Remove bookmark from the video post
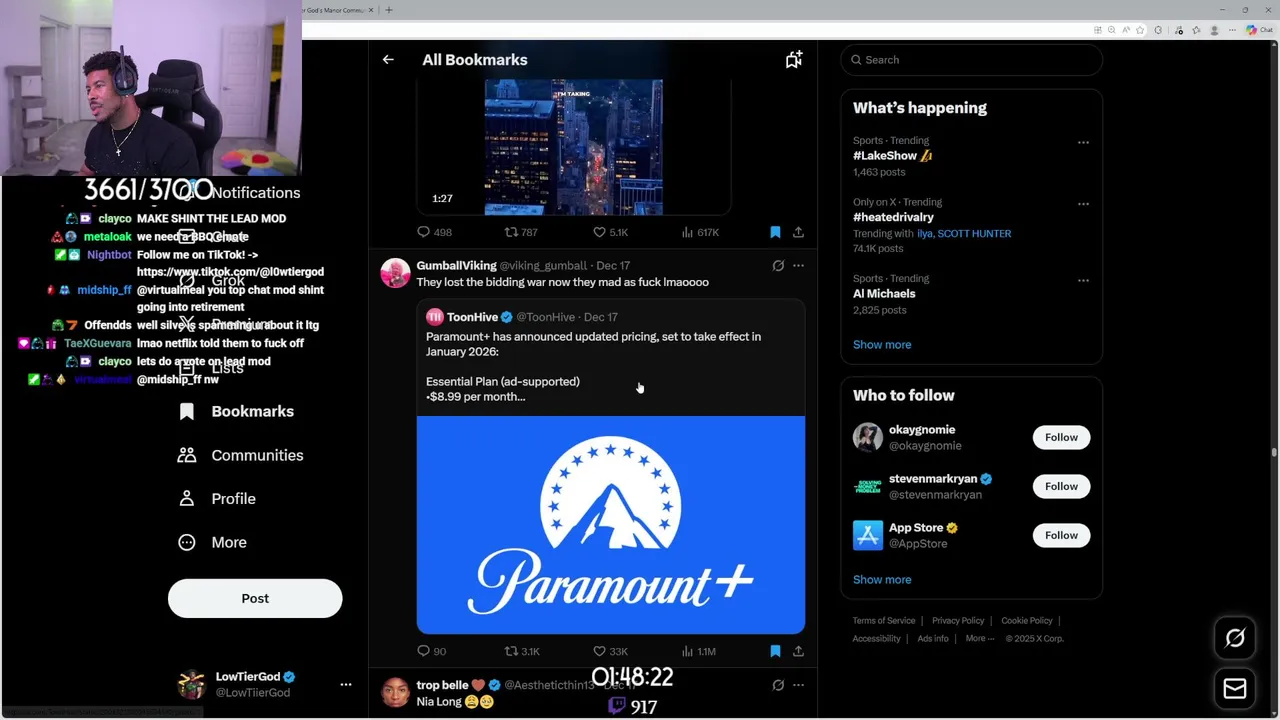Viewport: 1280px width, 720px height. tap(775, 232)
